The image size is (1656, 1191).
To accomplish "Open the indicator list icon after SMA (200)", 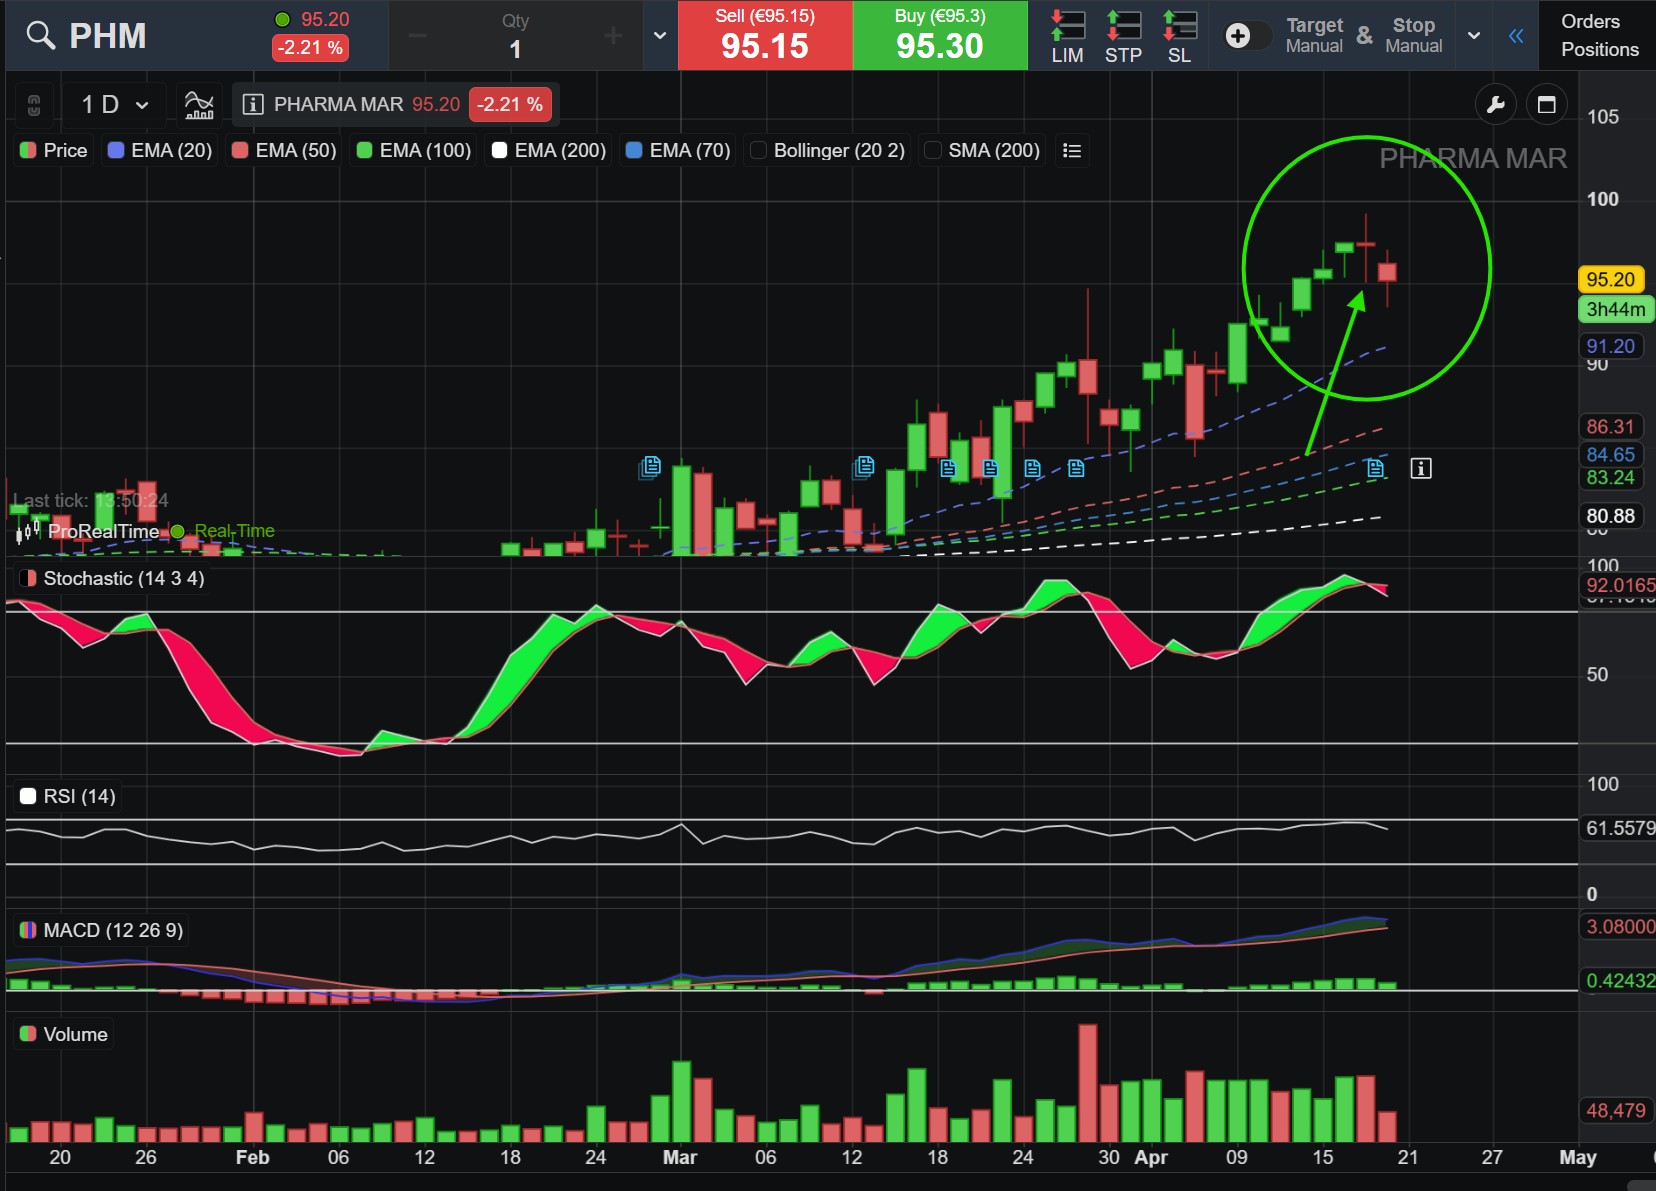I will [1072, 150].
